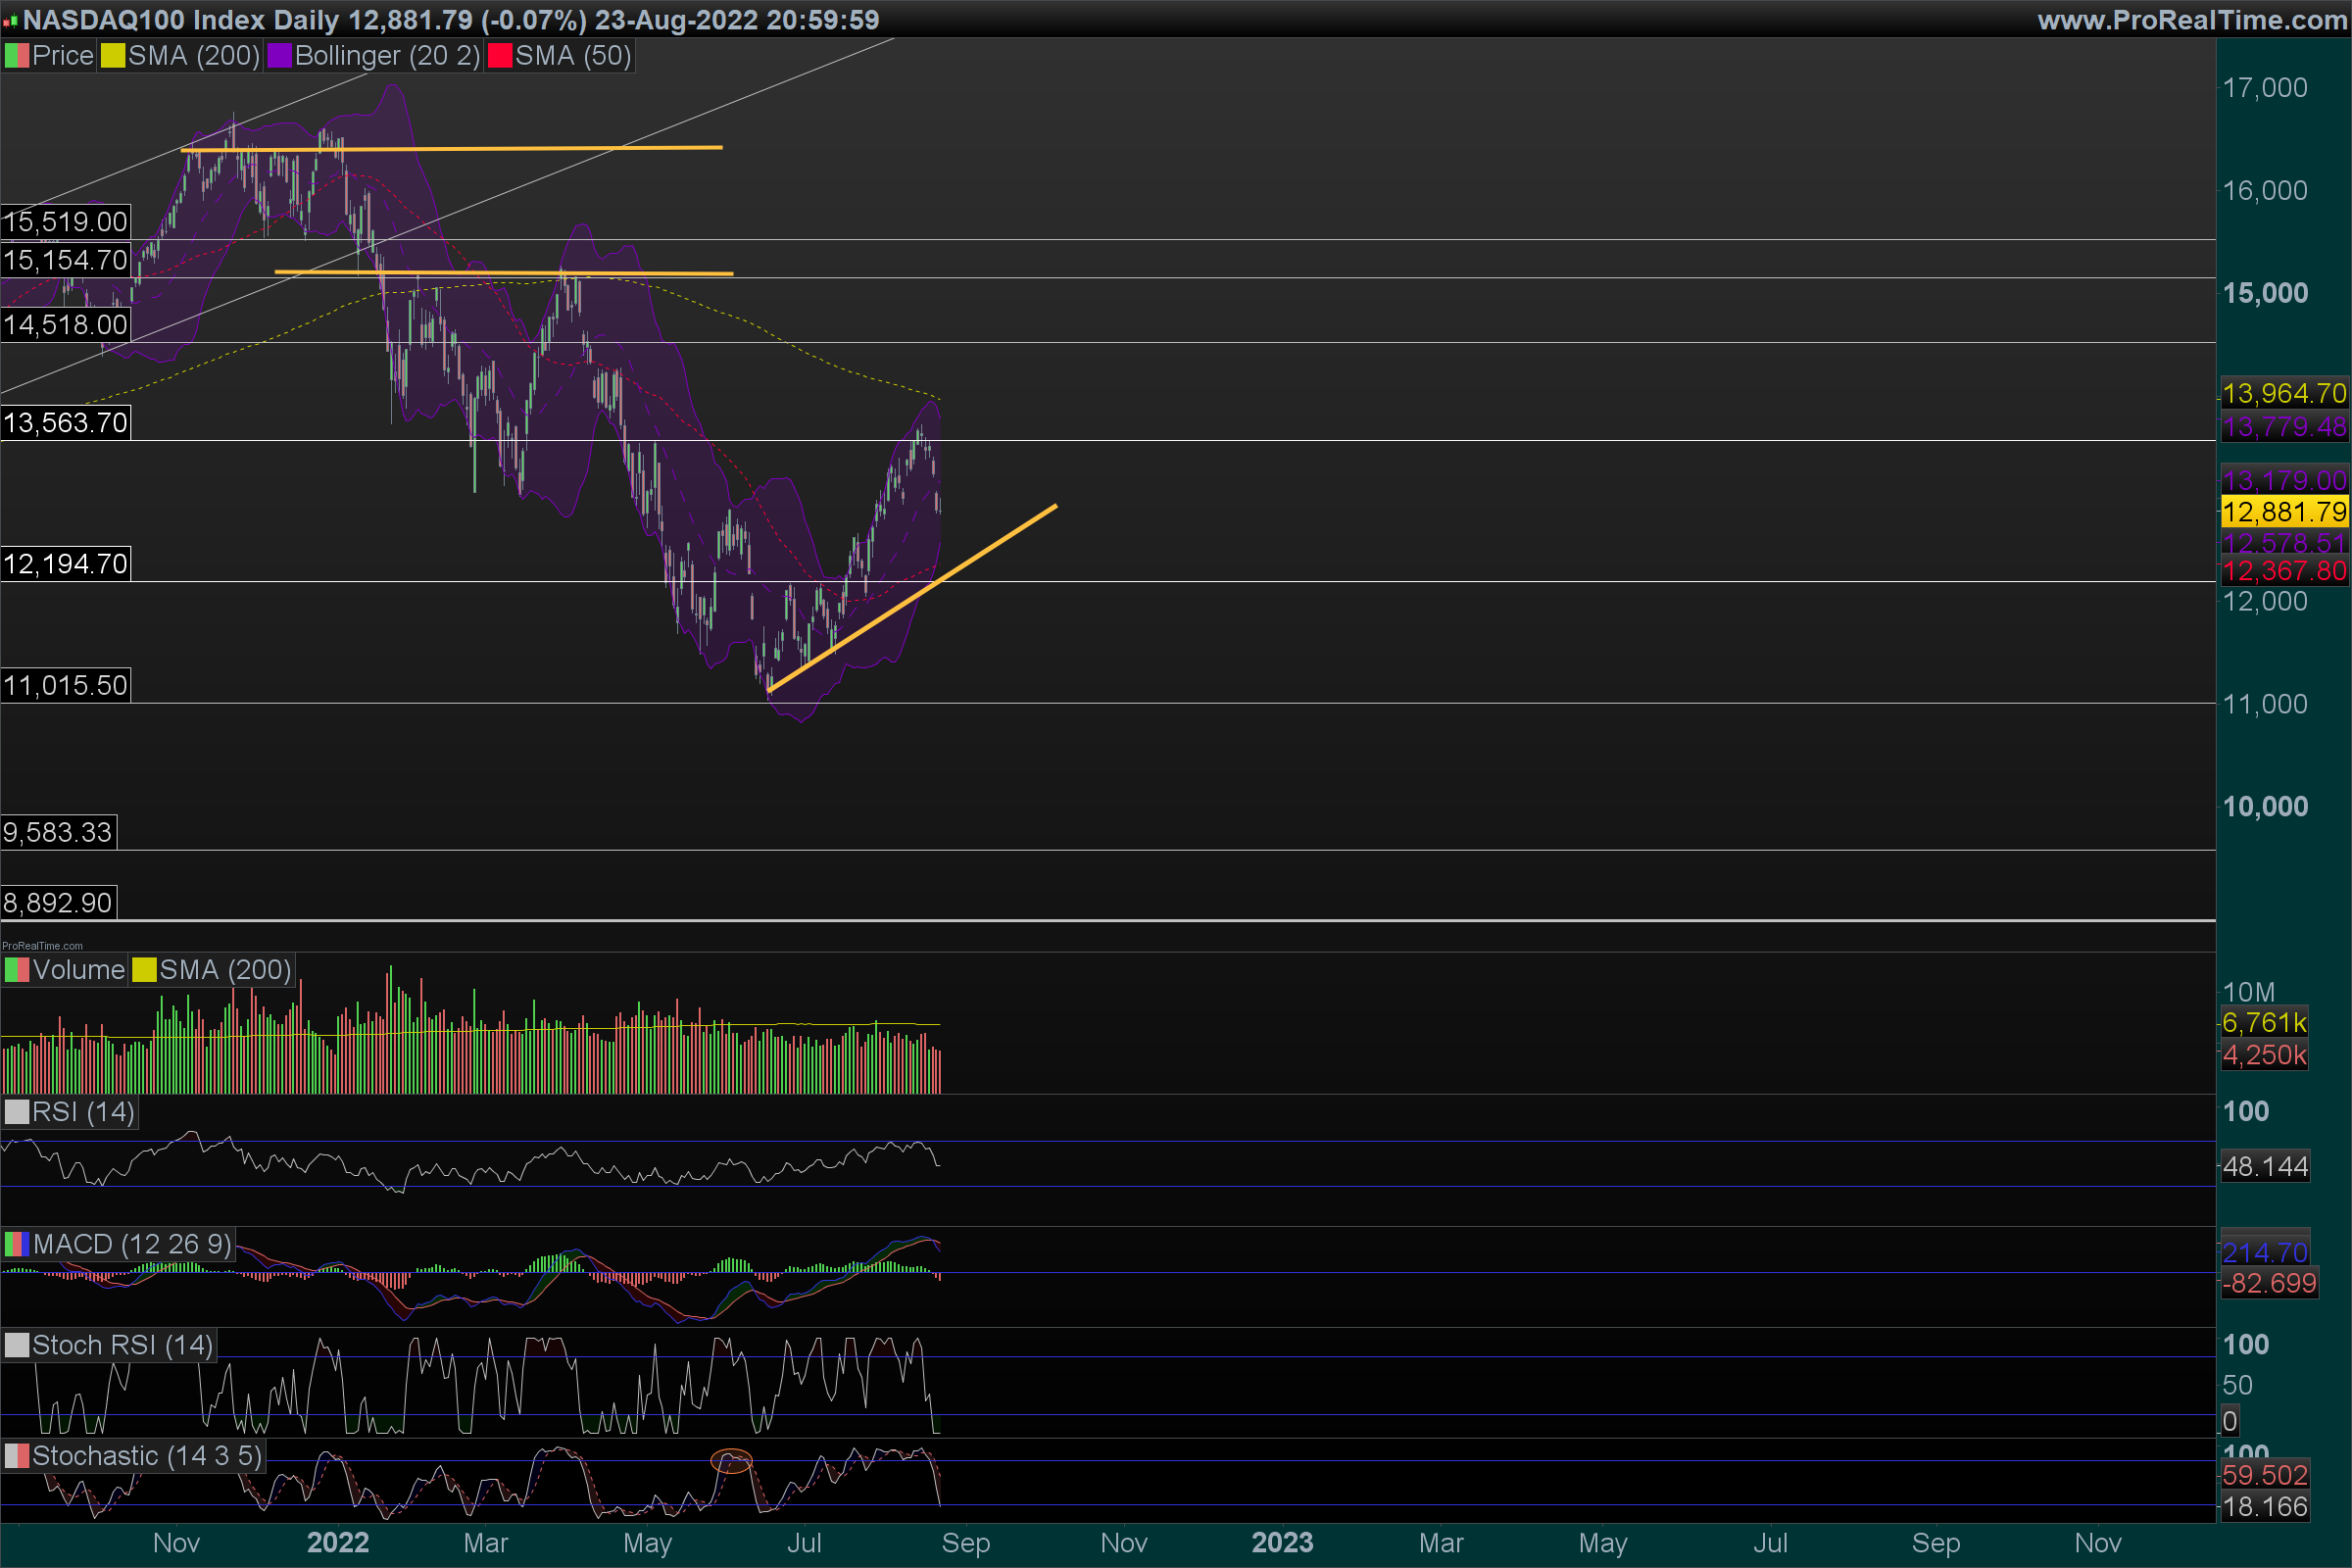Viewport: 2352px width, 1568px height.
Task: Click the red SMA (50) legend swatch
Action: (x=500, y=56)
